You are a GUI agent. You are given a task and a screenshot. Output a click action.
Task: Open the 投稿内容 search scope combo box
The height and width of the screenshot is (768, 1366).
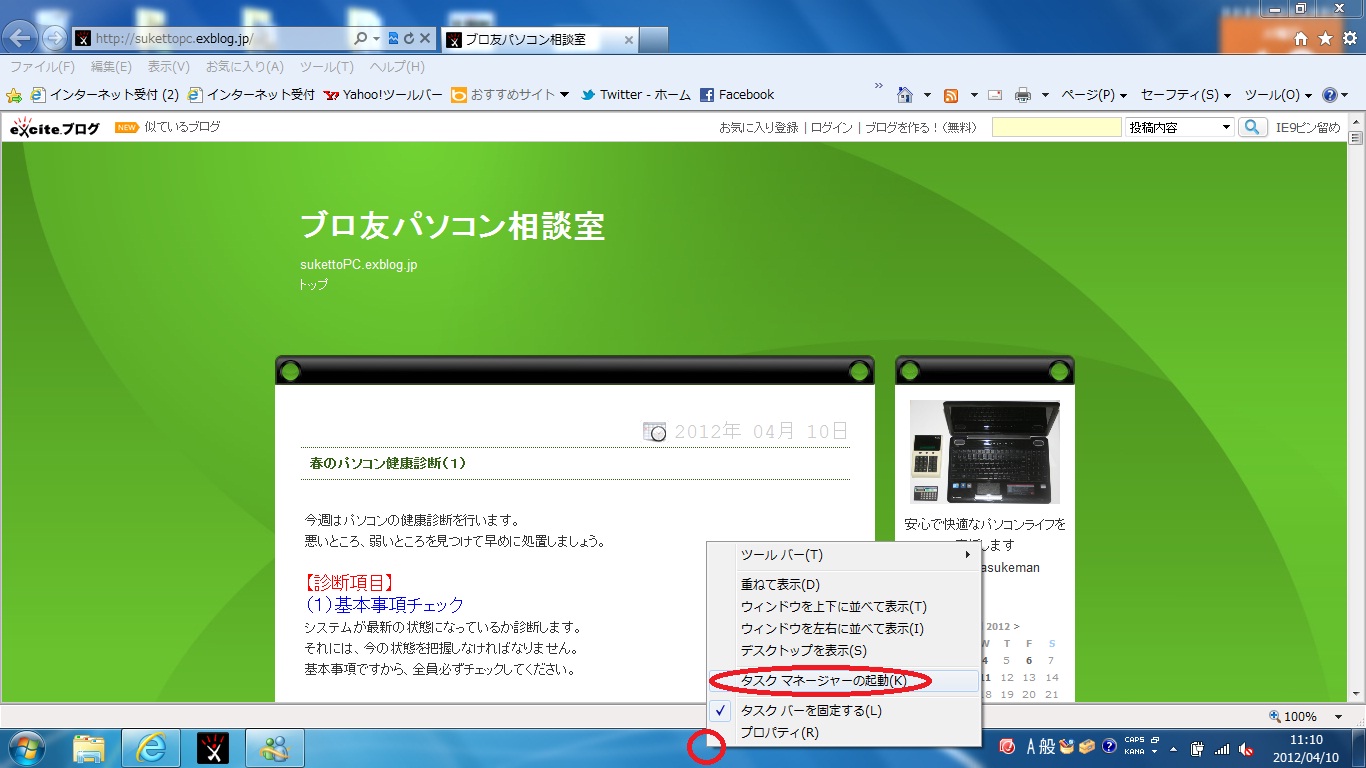(1180, 127)
